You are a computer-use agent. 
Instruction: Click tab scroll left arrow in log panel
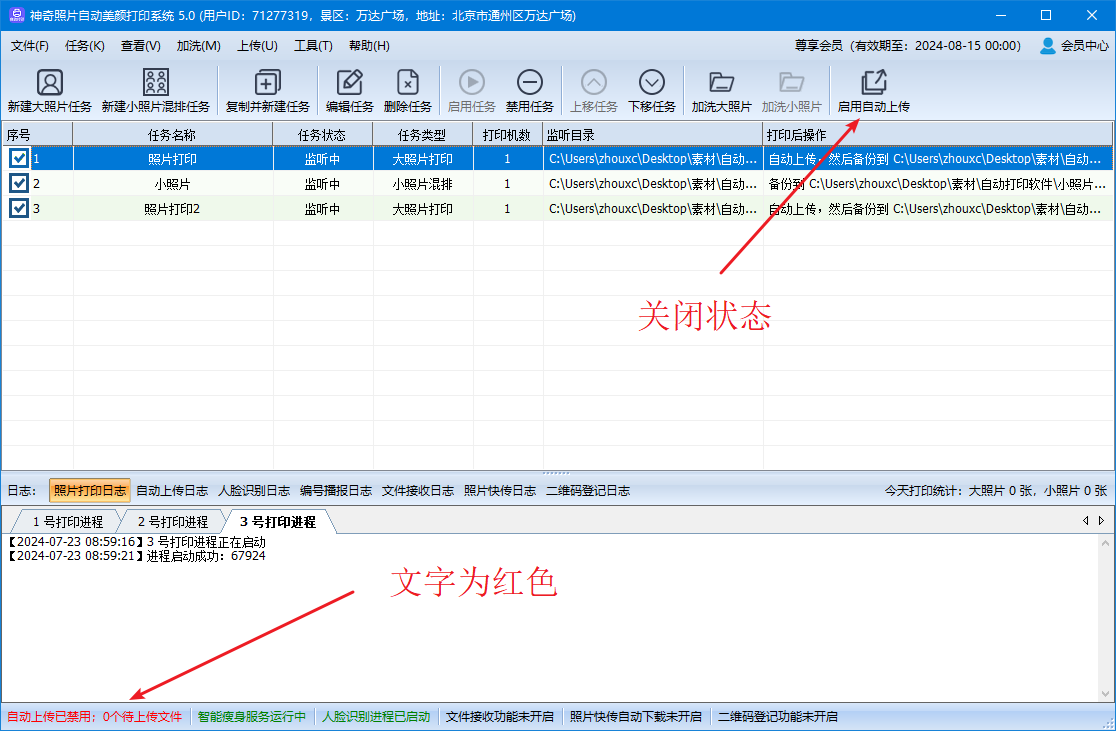point(1086,521)
